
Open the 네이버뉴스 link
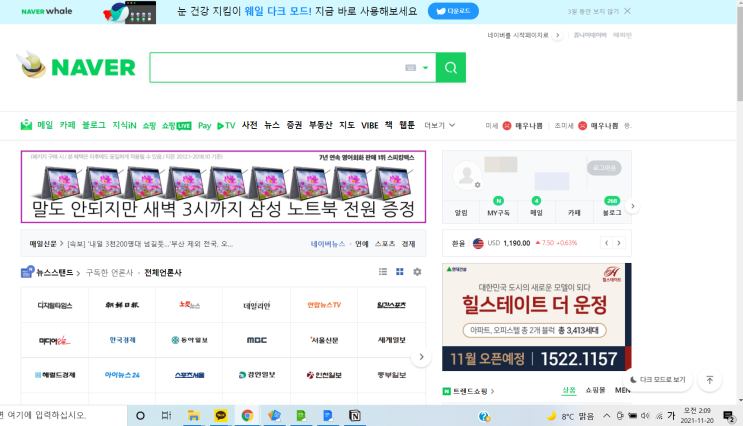pos(327,244)
